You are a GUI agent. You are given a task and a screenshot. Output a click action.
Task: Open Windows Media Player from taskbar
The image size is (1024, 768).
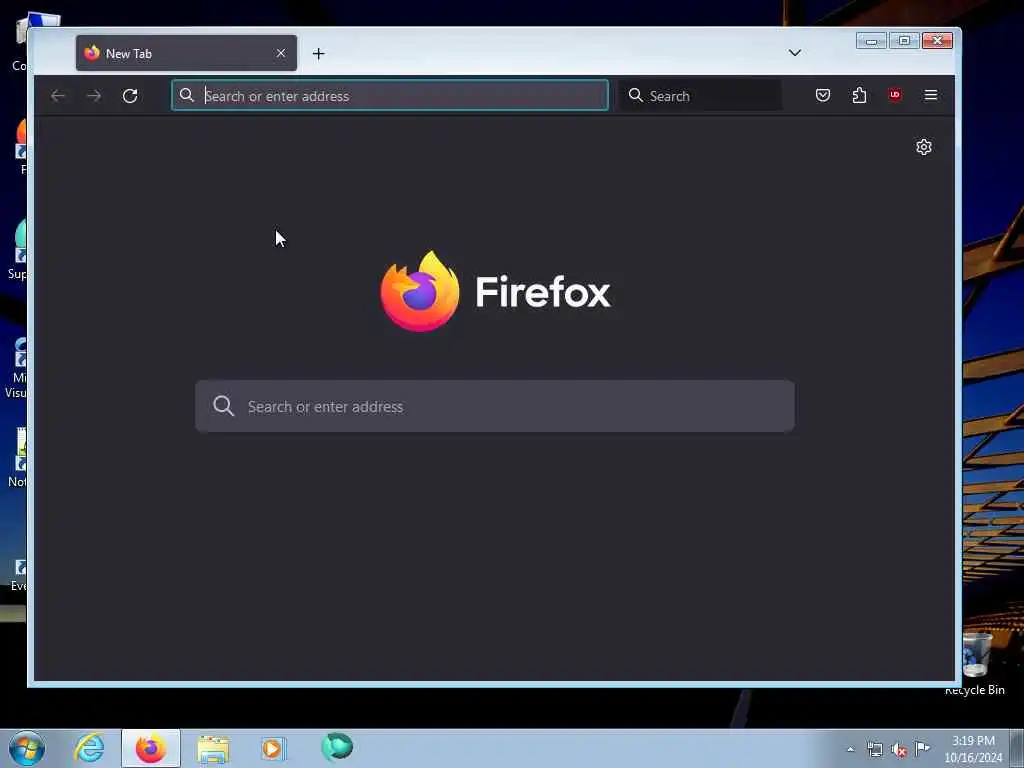click(273, 748)
